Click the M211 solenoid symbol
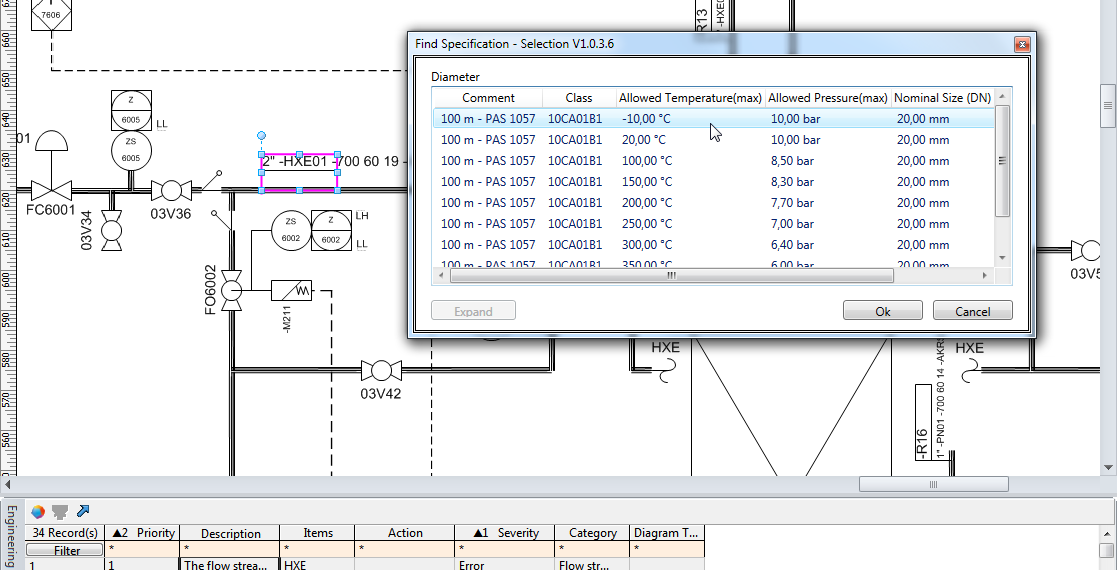The height and width of the screenshot is (570, 1117). pyautogui.click(x=292, y=291)
